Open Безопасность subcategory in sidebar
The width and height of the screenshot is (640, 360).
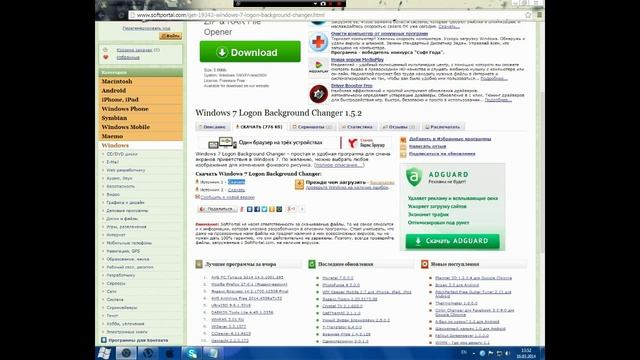pyautogui.click(x=120, y=186)
